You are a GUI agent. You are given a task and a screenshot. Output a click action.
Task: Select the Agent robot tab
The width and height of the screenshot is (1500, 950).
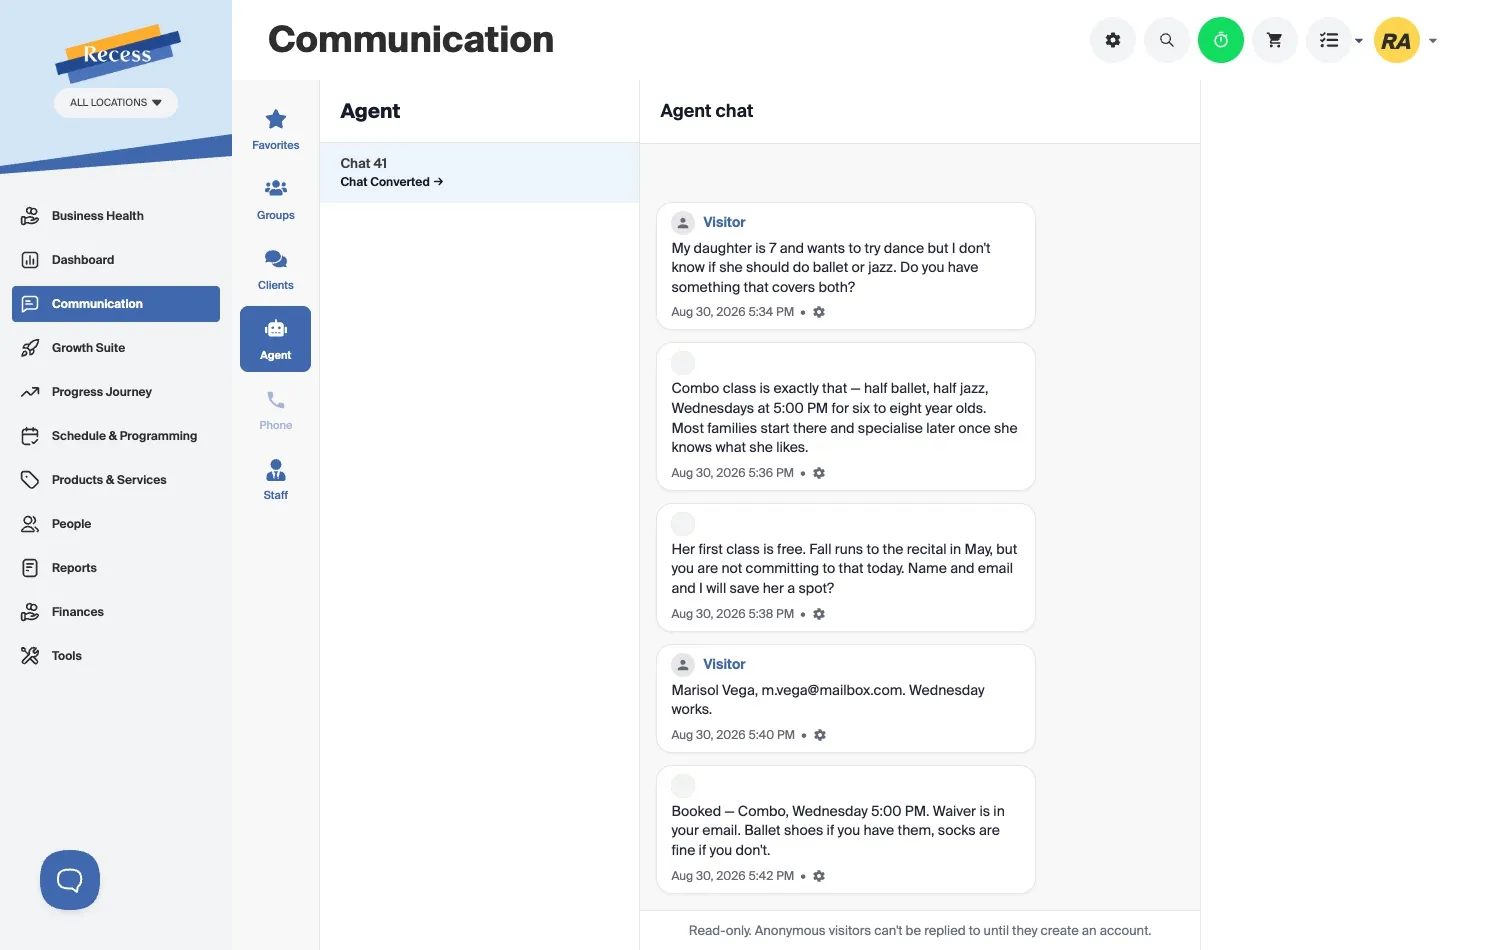[276, 339]
